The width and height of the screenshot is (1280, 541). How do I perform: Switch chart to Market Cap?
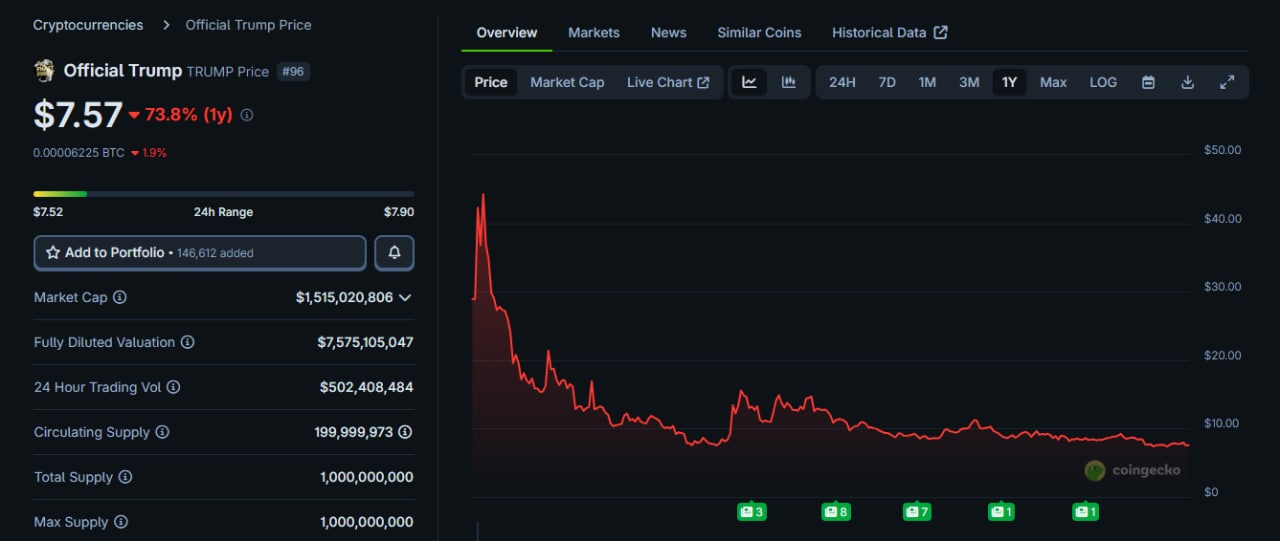click(x=567, y=82)
